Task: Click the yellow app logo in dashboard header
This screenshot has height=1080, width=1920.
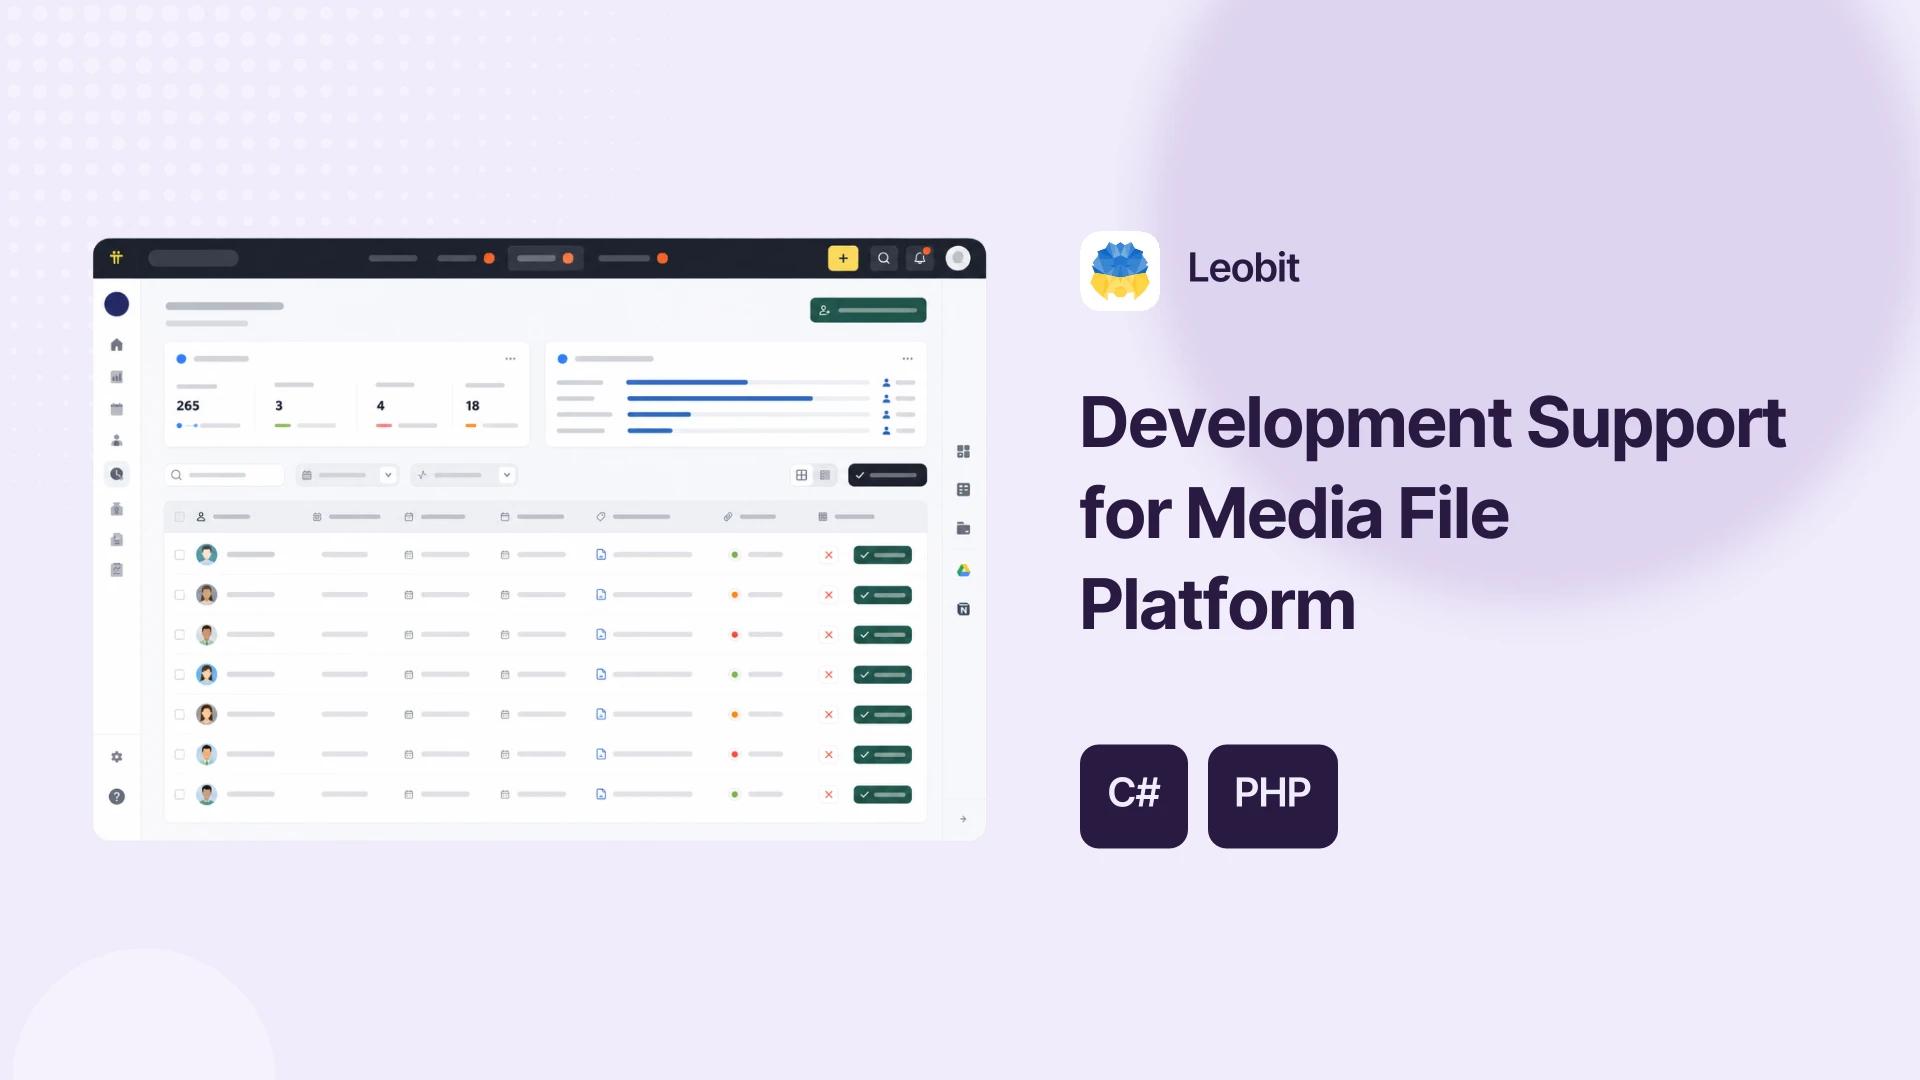Action: coord(116,258)
